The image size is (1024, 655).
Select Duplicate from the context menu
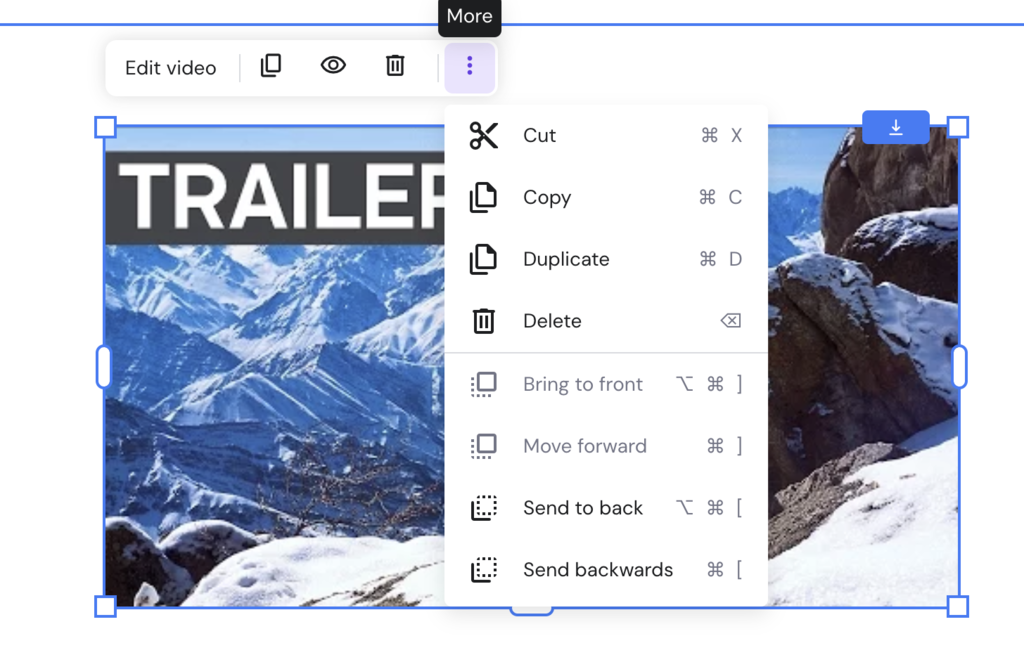point(565,259)
